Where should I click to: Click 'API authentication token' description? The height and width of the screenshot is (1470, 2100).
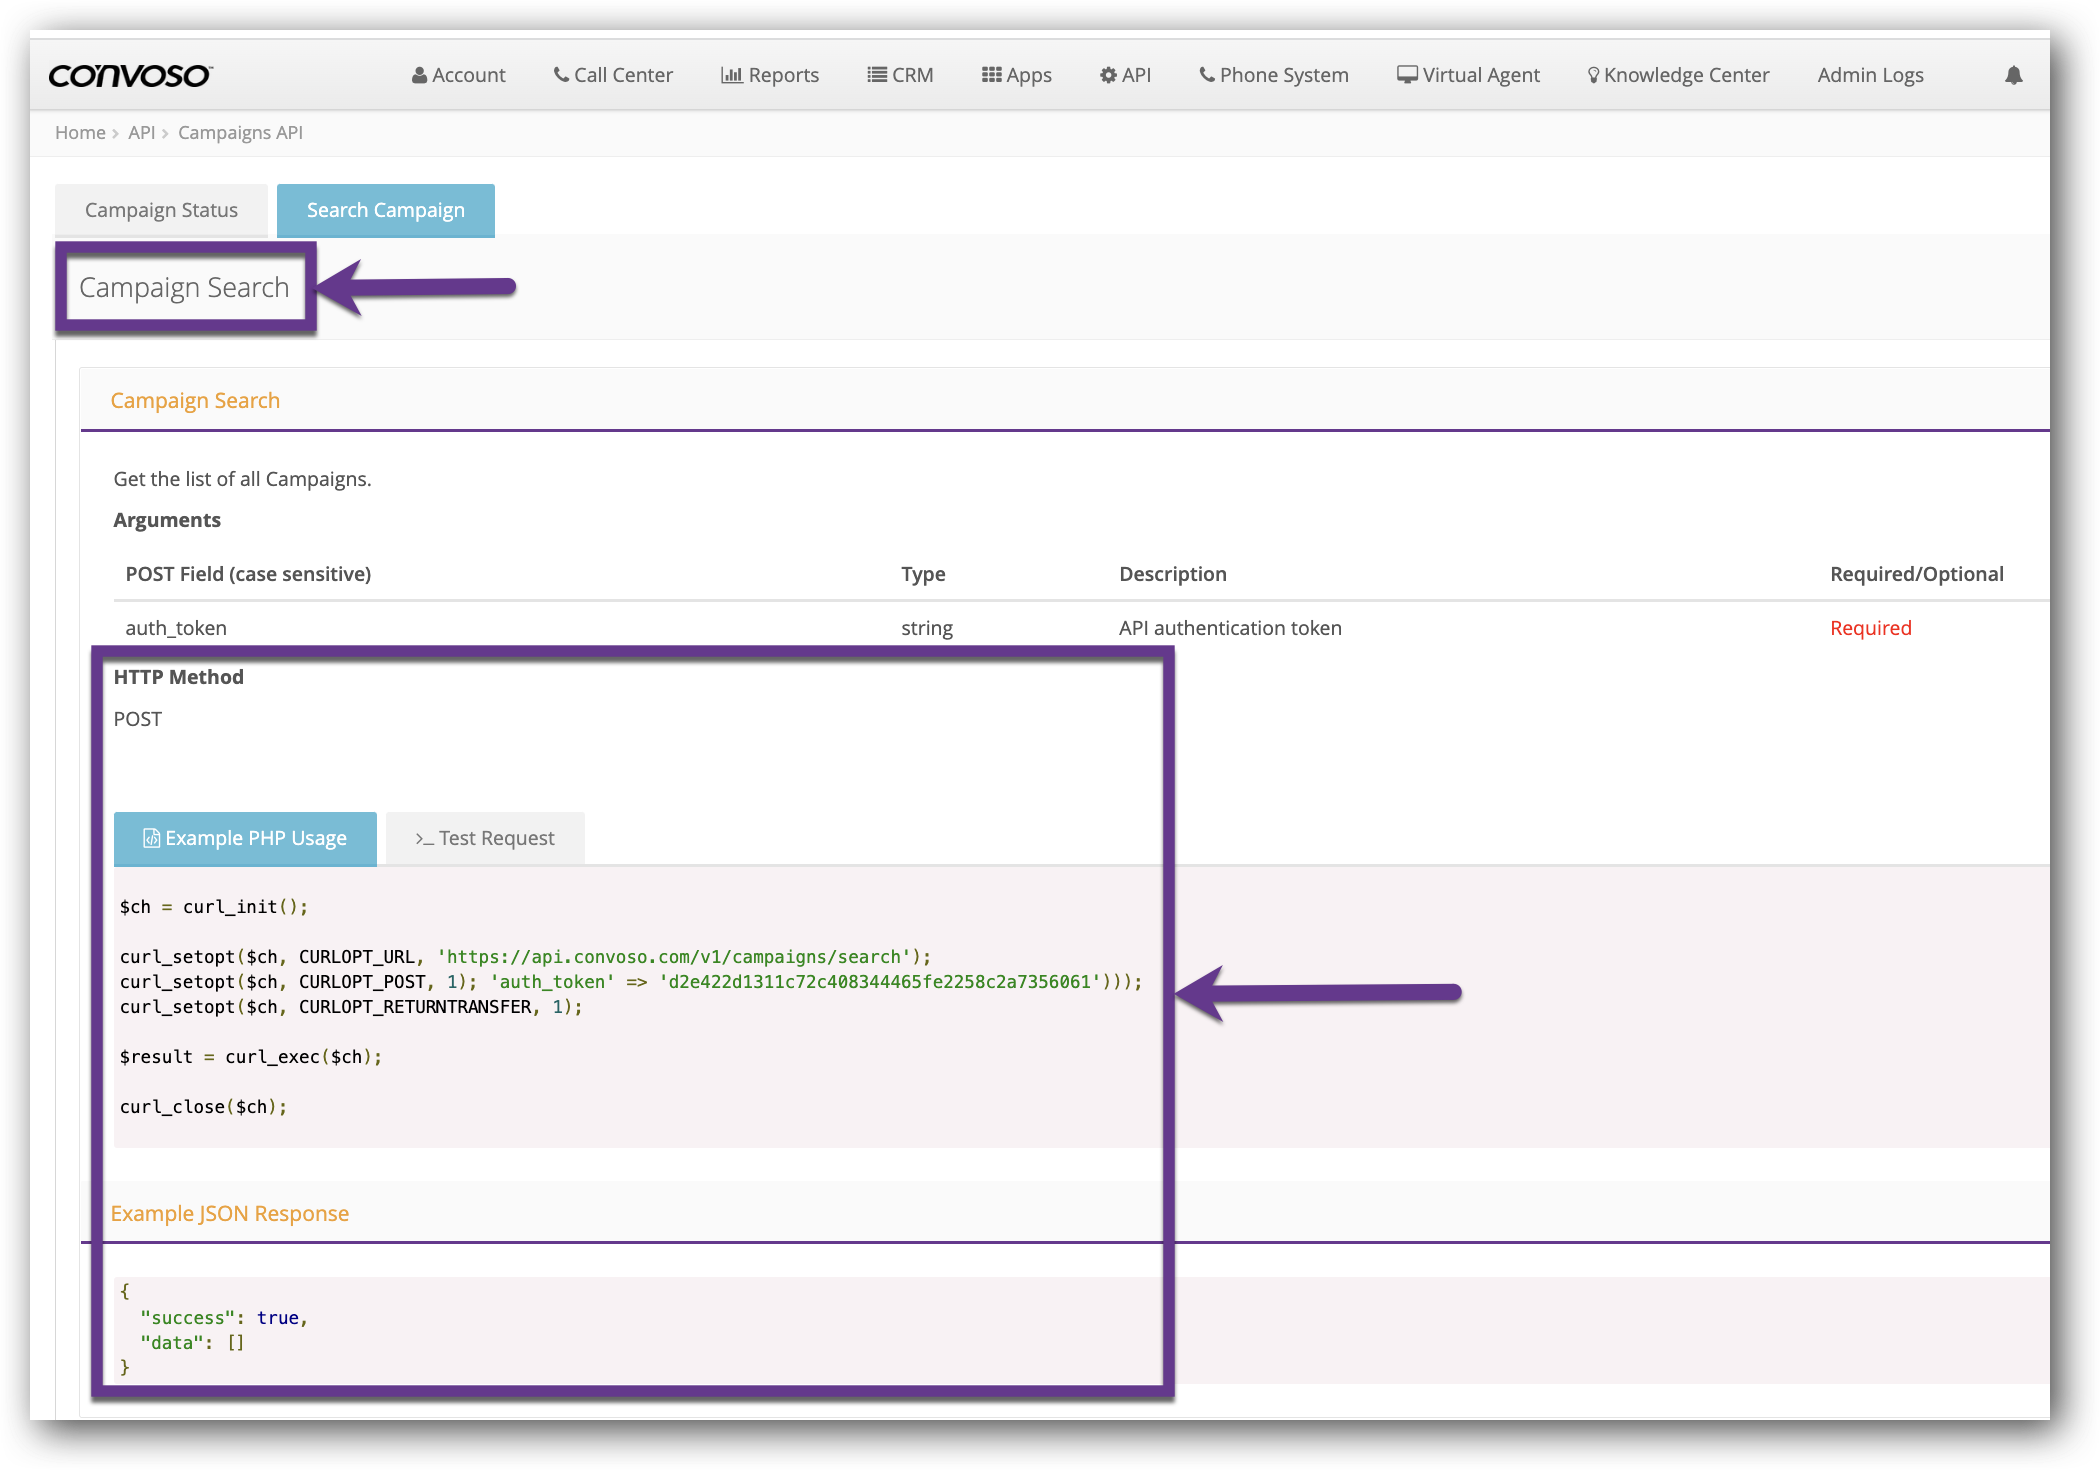(x=1230, y=628)
